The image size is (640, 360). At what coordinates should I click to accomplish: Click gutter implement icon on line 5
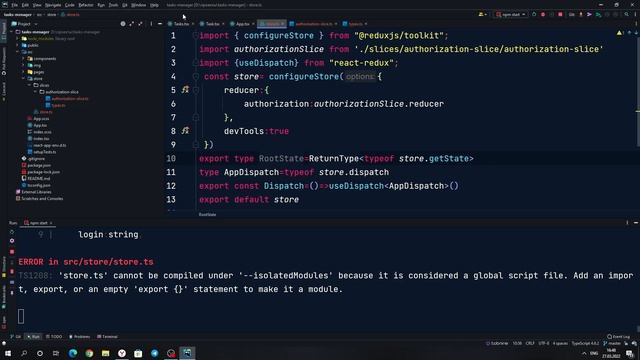point(185,89)
